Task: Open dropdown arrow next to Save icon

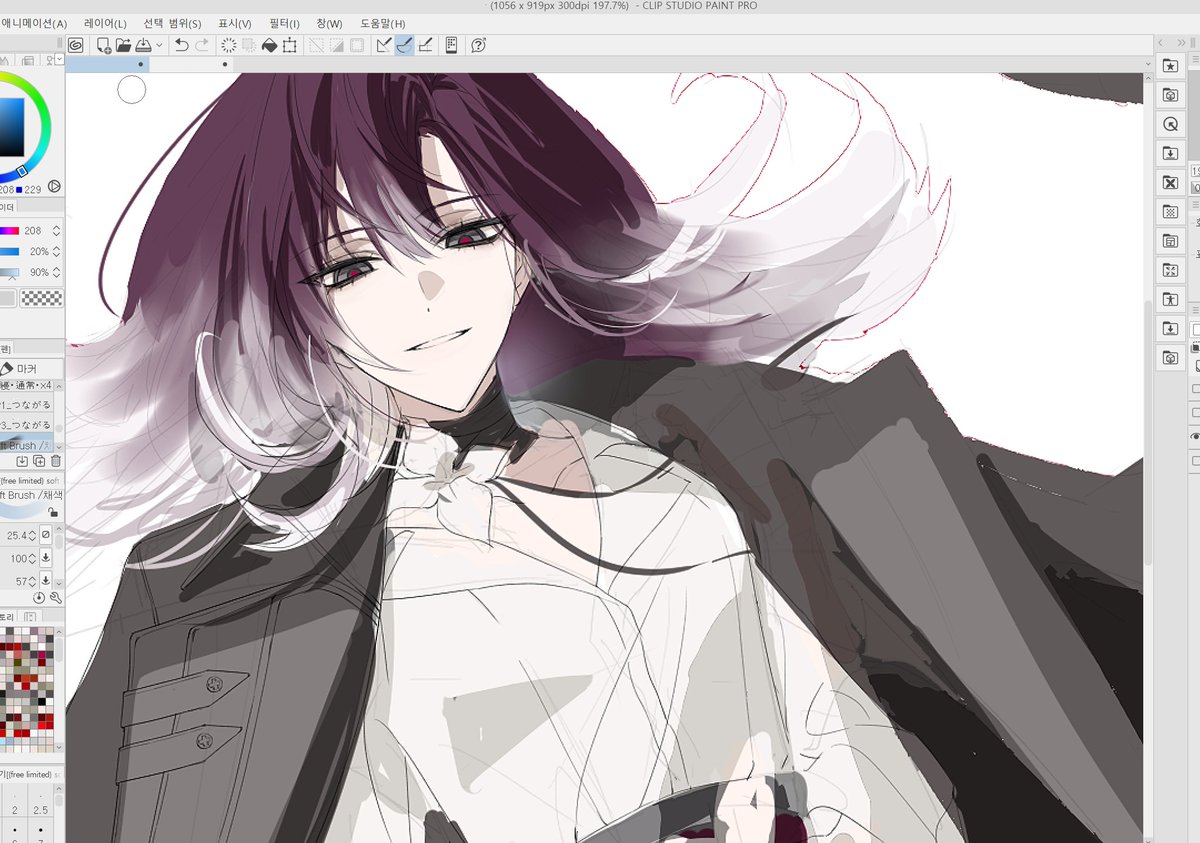Action: coord(159,45)
